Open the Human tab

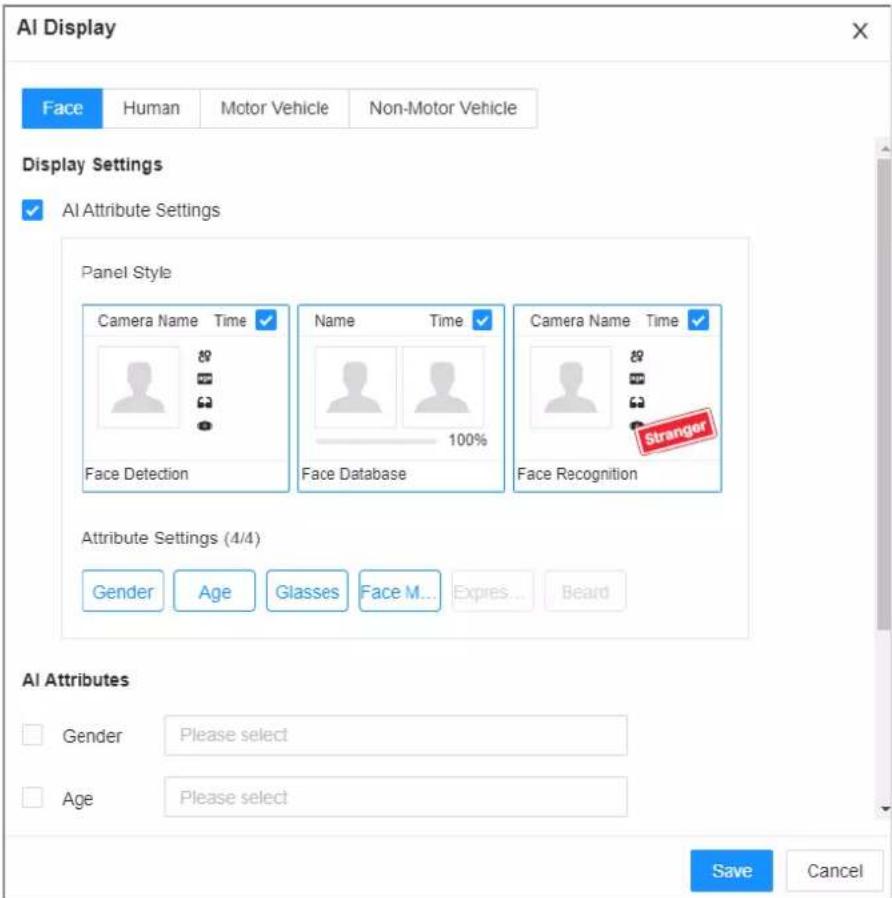[x=151, y=108]
